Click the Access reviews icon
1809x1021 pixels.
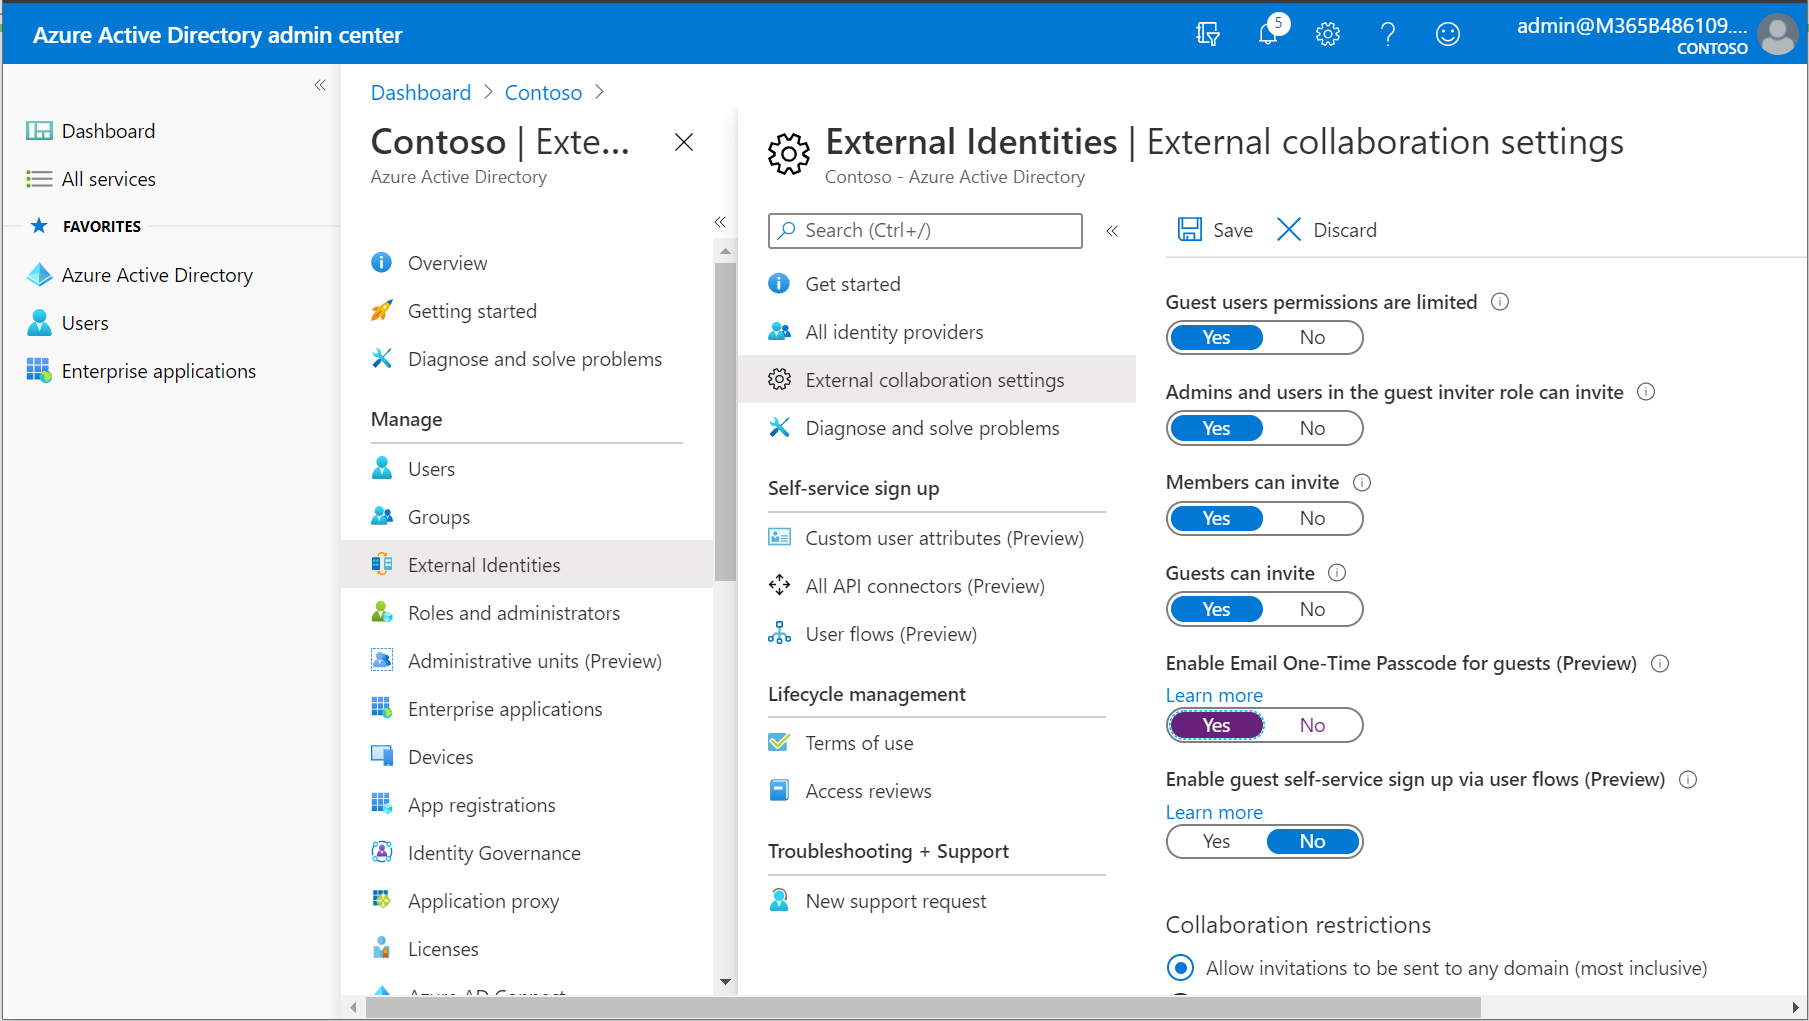coord(779,791)
